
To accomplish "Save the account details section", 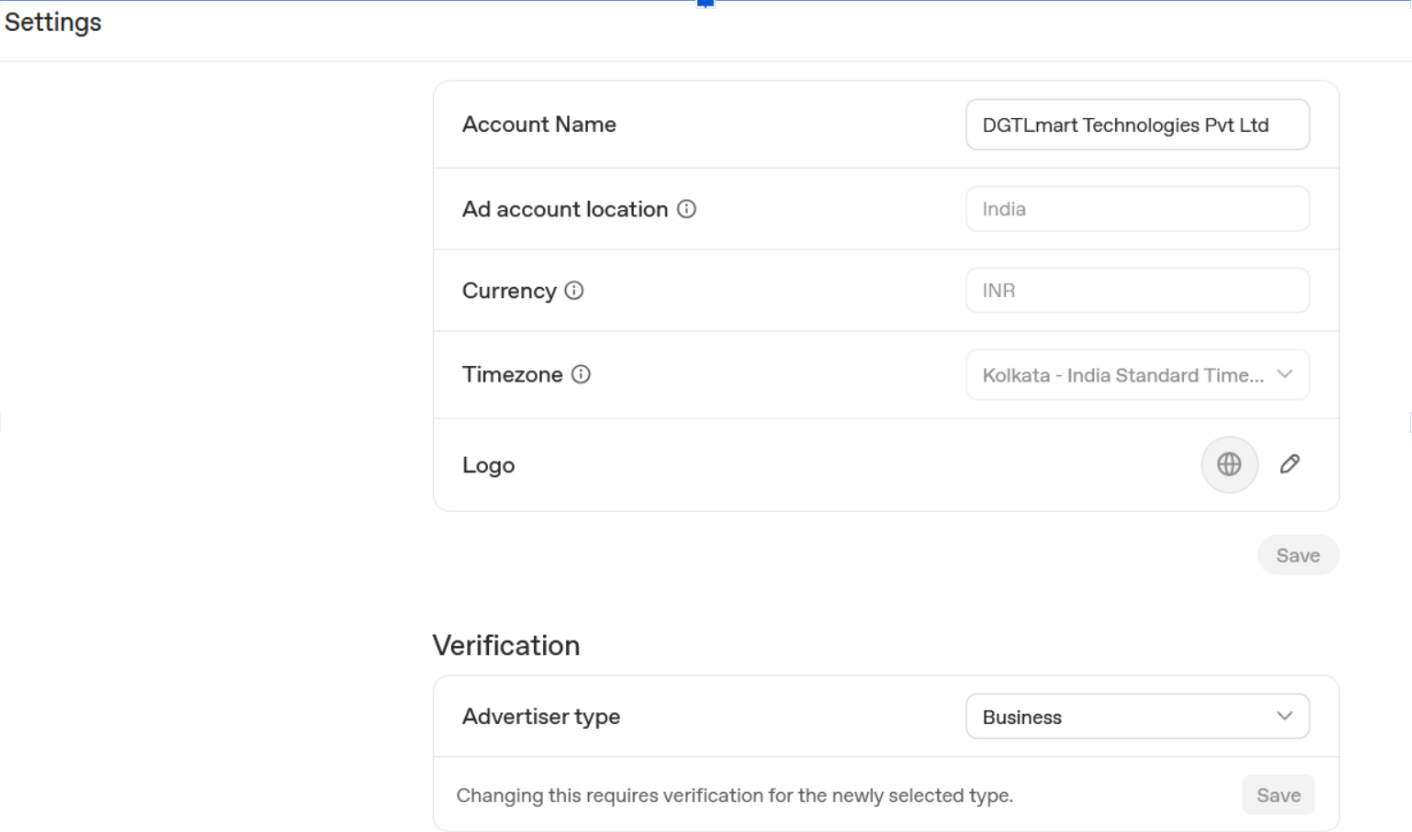I will (x=1298, y=555).
